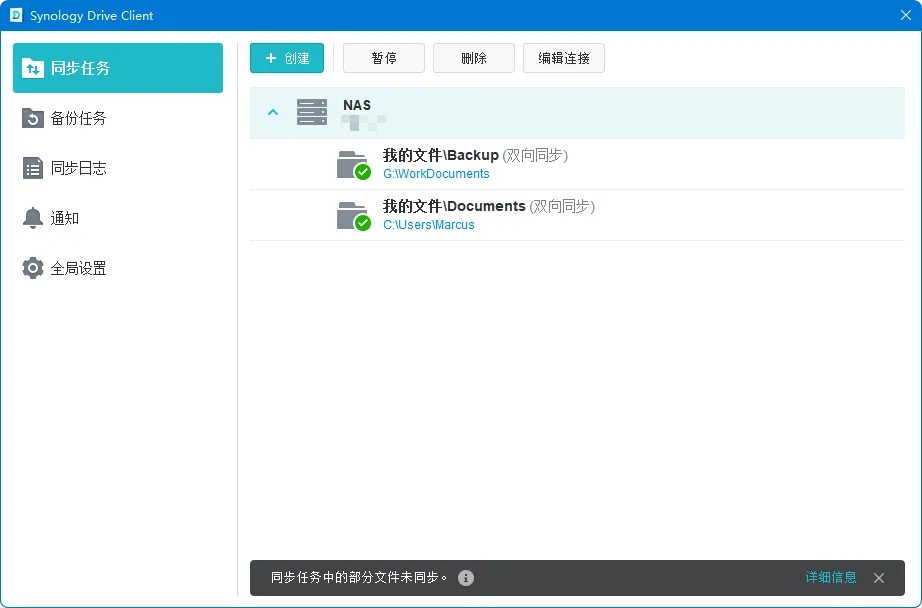922x608 pixels.
Task: Click the sync log list icon
Action: (x=32, y=168)
